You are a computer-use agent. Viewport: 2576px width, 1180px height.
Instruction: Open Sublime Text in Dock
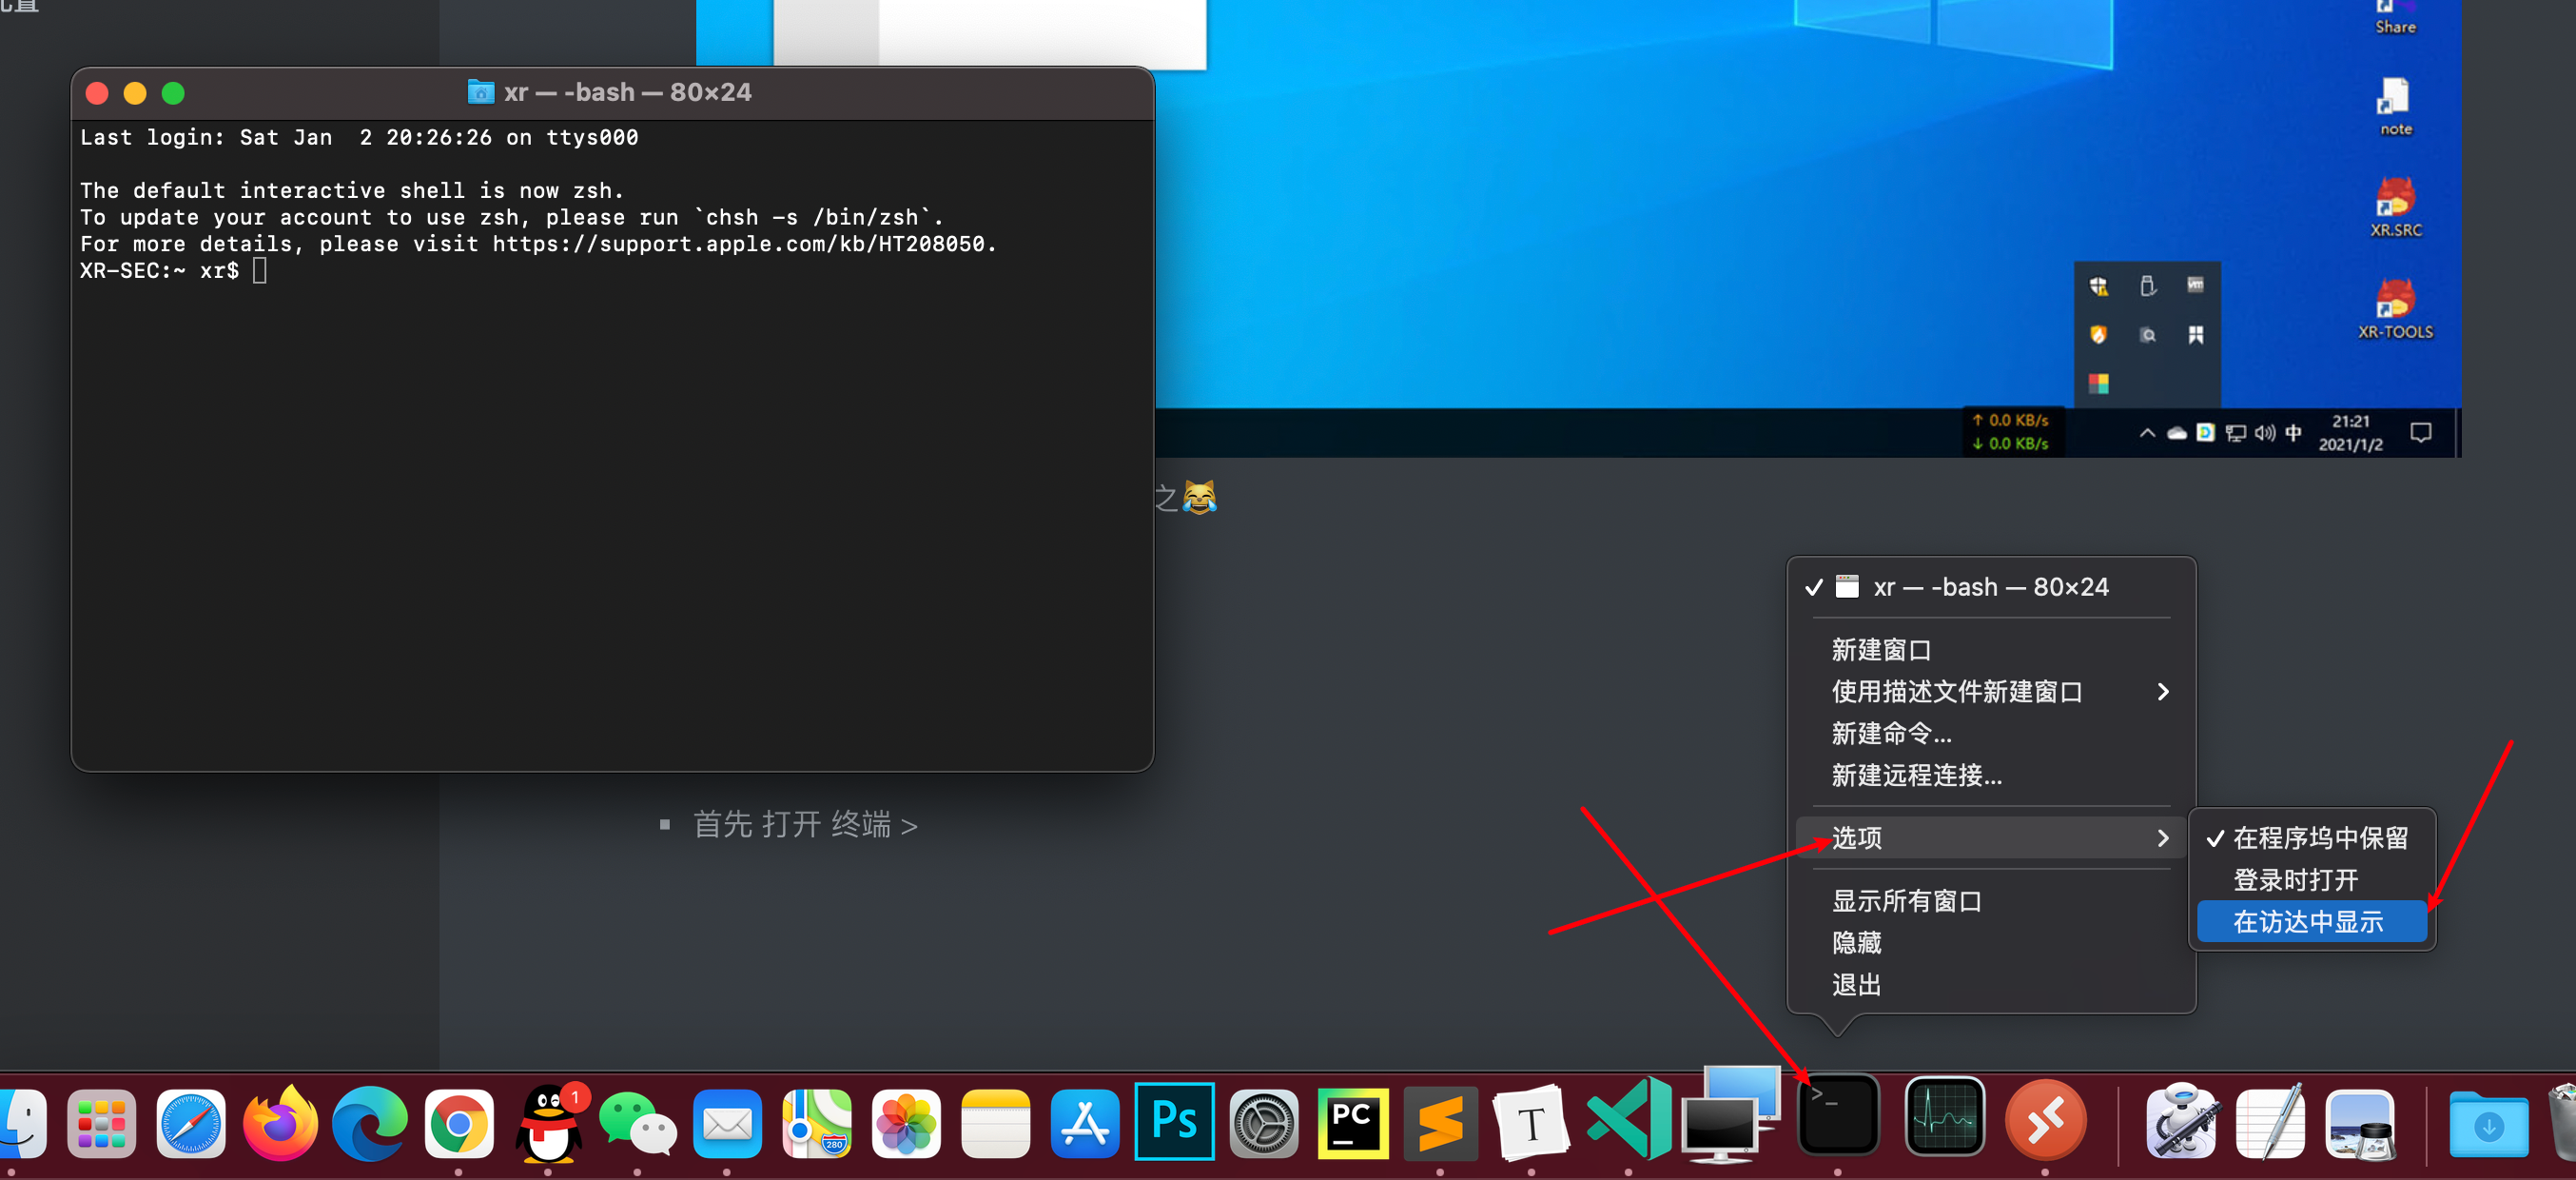[x=1441, y=1123]
